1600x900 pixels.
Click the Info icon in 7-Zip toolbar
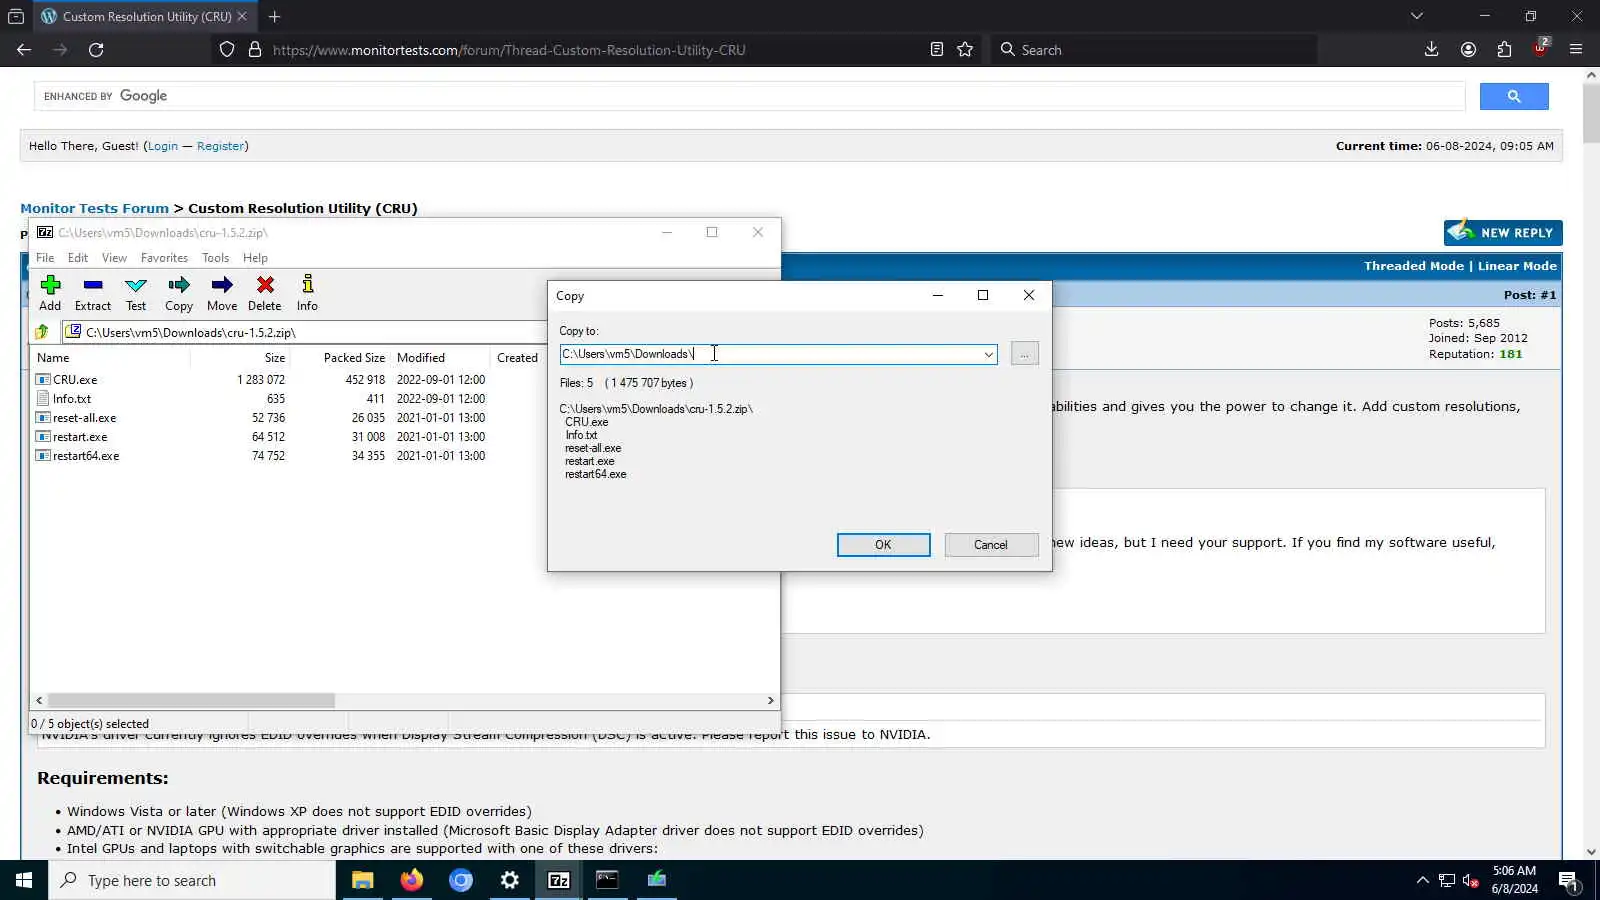pyautogui.click(x=307, y=286)
